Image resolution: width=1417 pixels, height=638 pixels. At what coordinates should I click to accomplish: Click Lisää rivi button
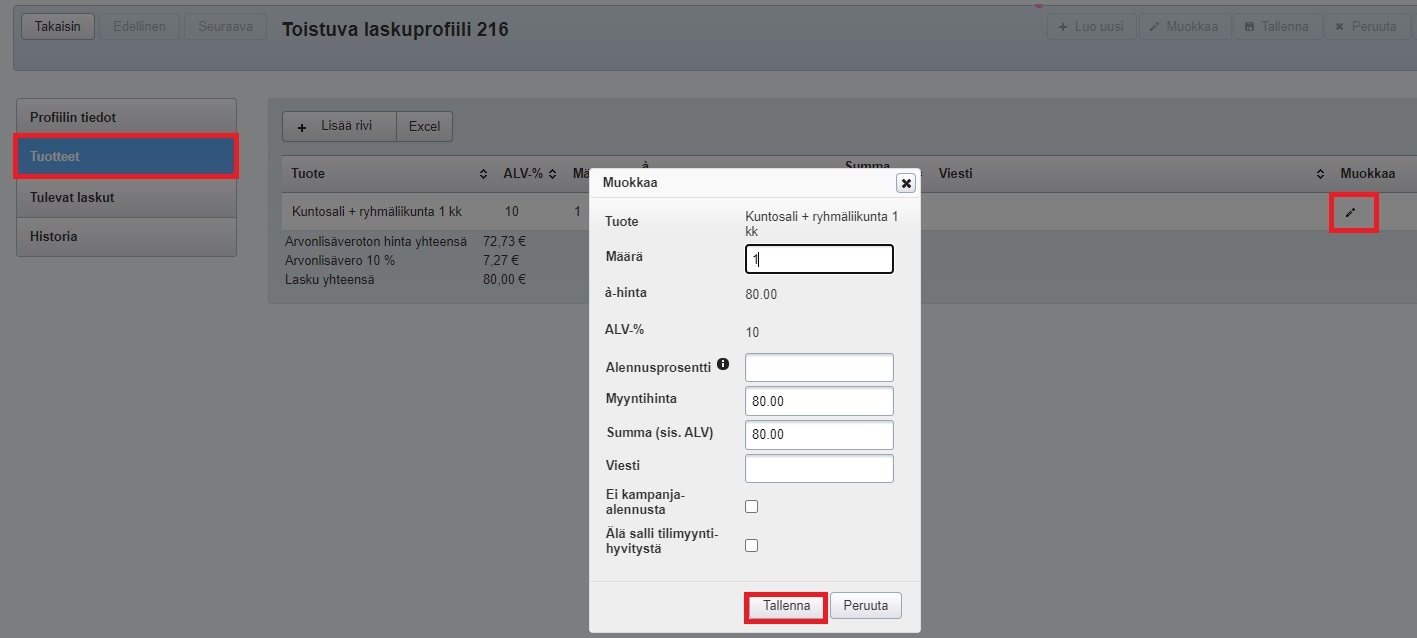click(x=339, y=127)
